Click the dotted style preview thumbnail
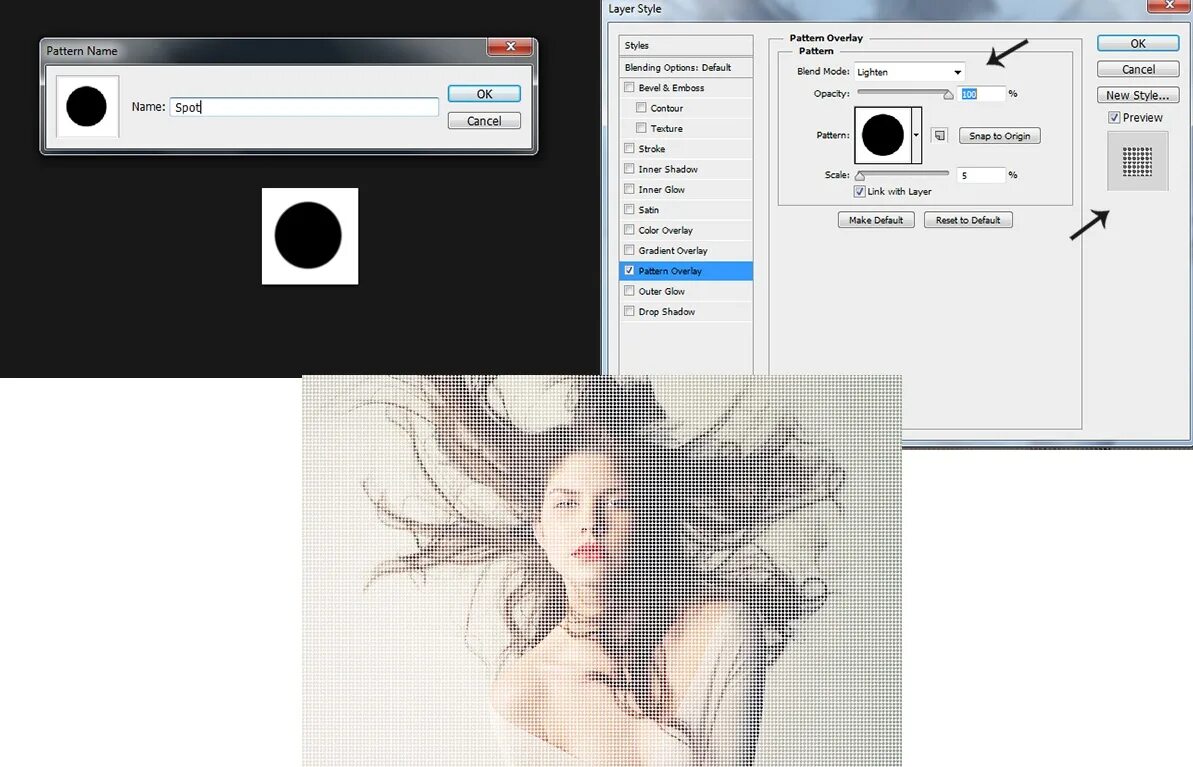Image resolution: width=1193 pixels, height=767 pixels. click(x=1137, y=161)
